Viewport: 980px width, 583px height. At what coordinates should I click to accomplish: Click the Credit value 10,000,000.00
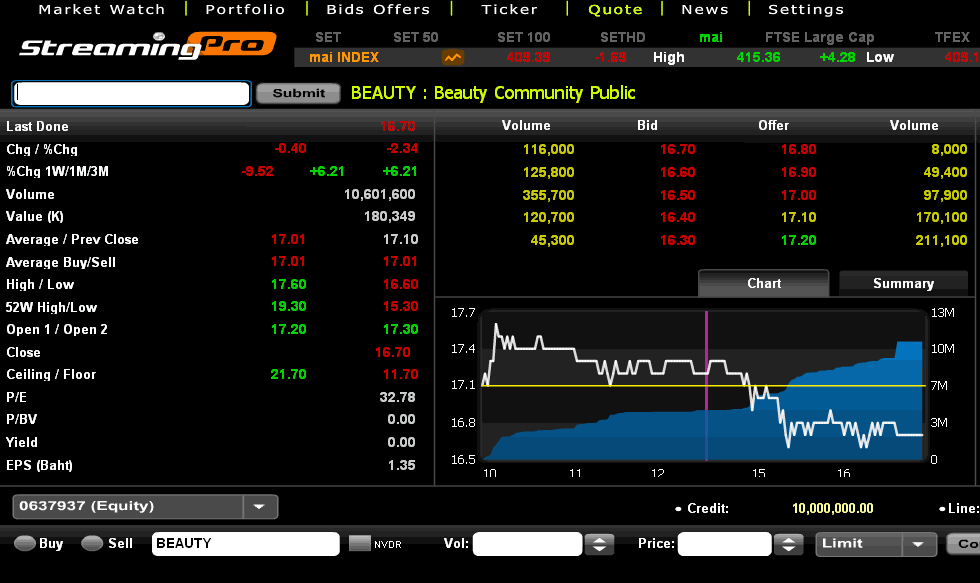pyautogui.click(x=832, y=509)
